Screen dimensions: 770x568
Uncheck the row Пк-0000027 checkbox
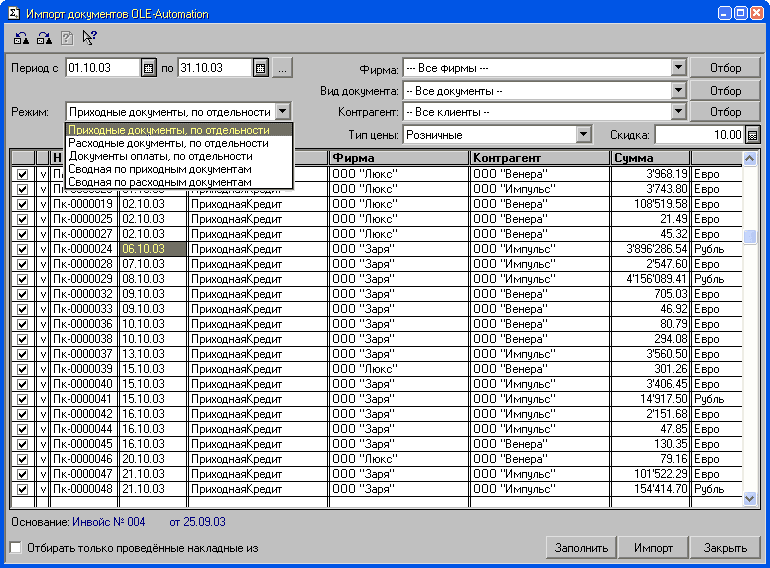(x=22, y=234)
